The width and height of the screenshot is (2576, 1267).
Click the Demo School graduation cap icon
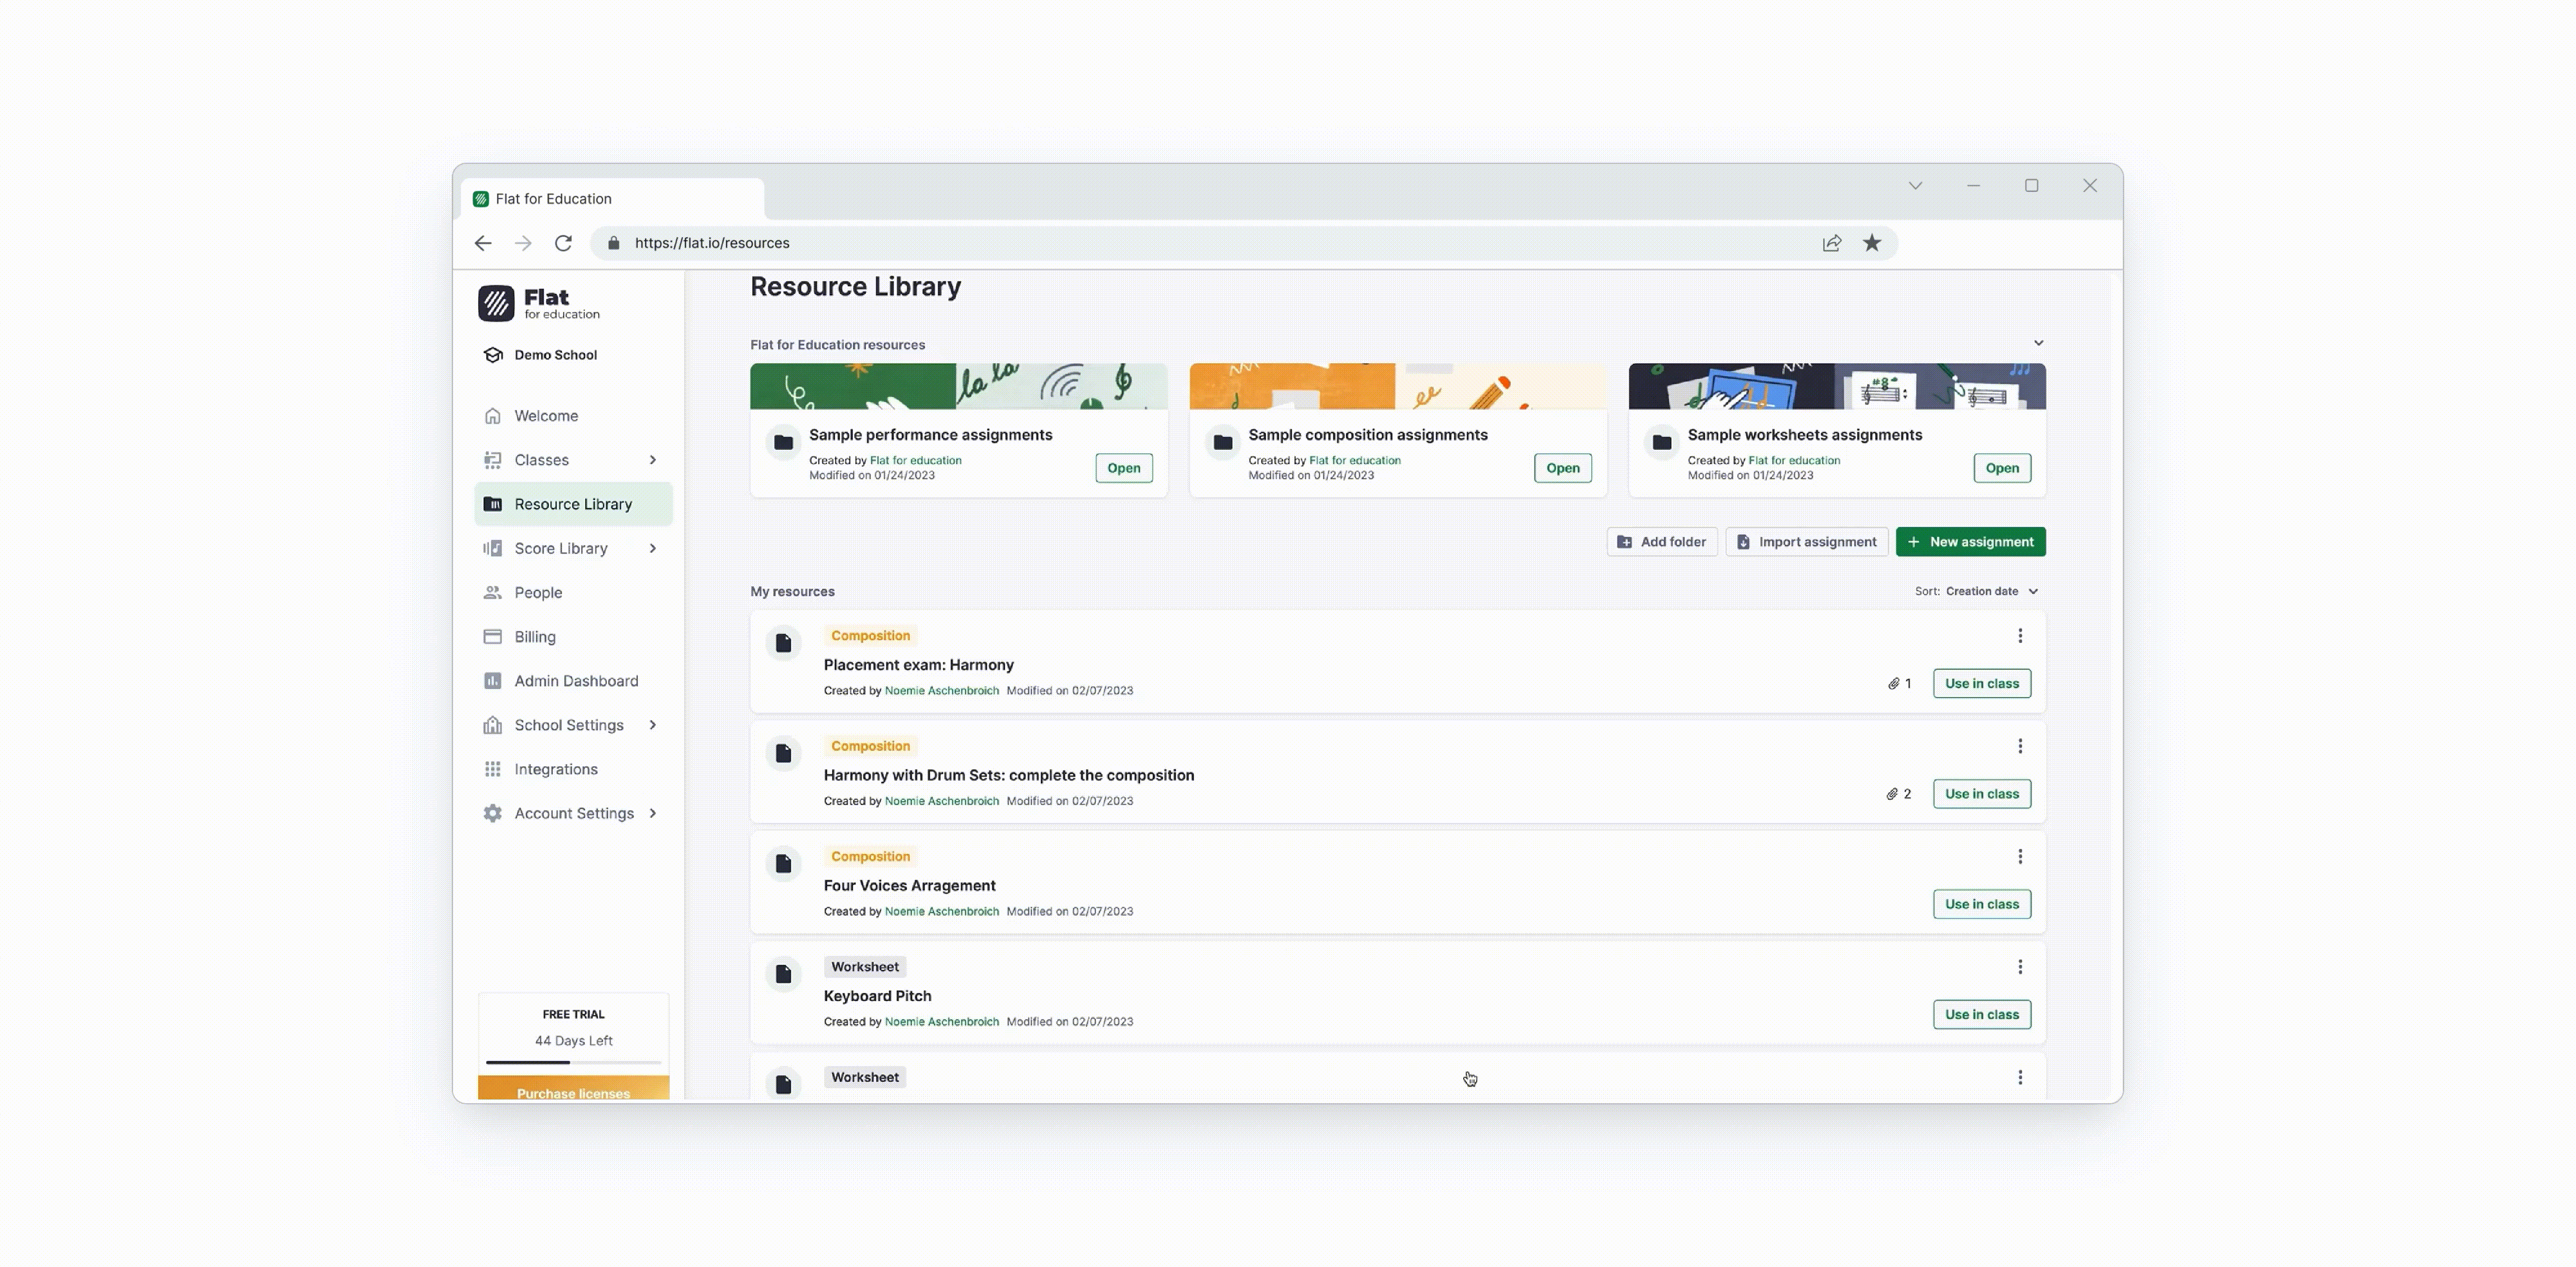coord(493,355)
